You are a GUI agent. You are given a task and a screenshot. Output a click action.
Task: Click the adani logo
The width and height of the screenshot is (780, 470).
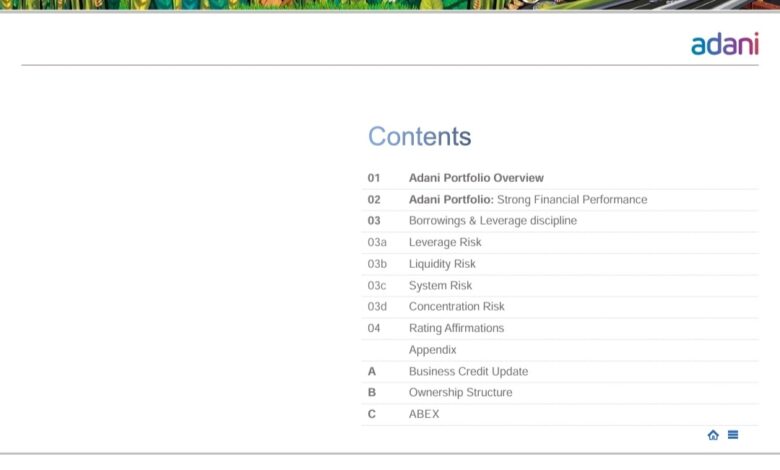pyautogui.click(x=725, y=44)
